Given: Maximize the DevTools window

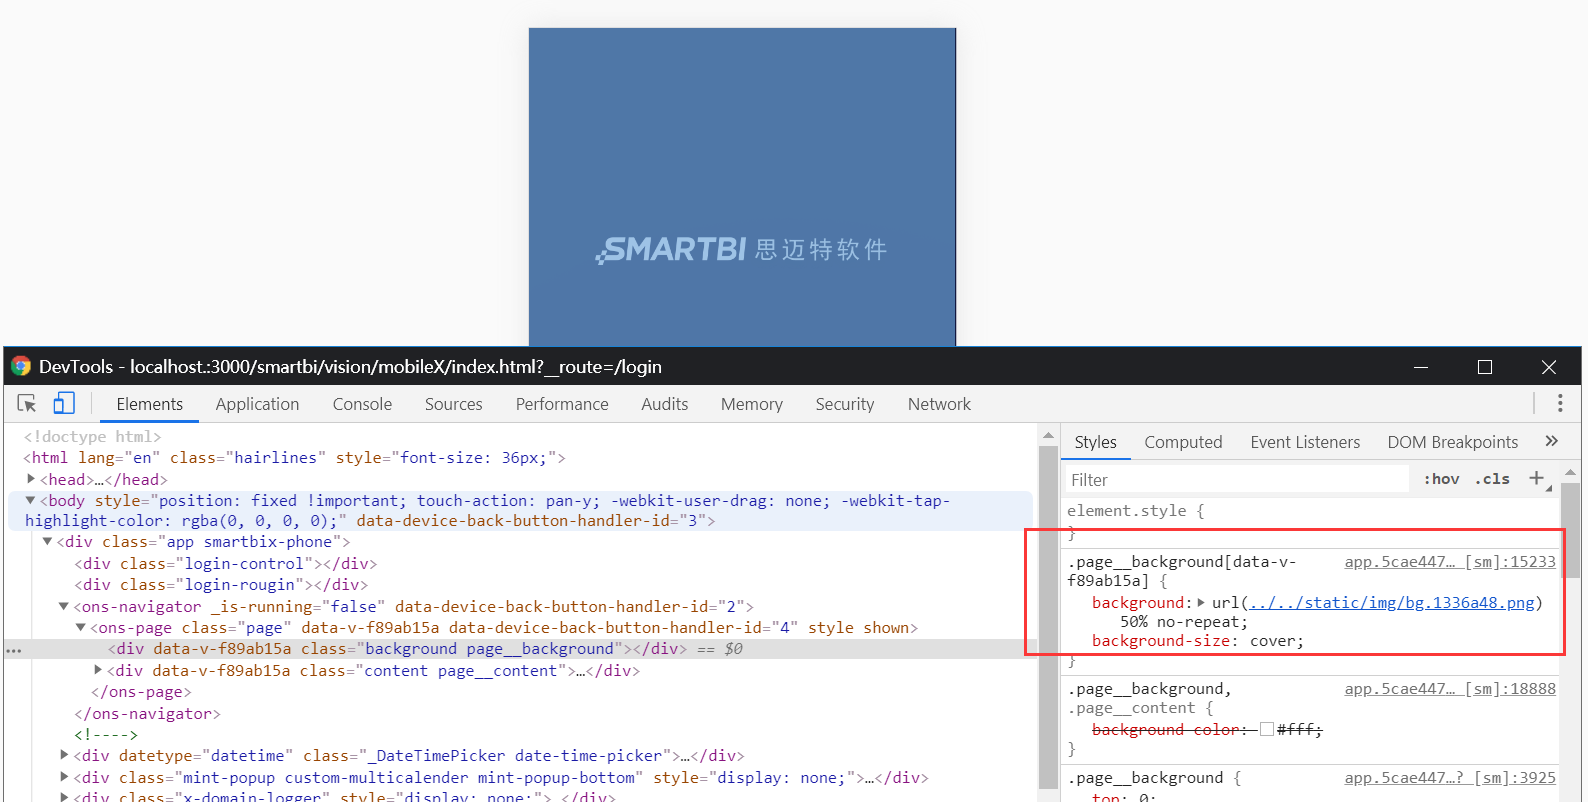Looking at the screenshot, I should [1485, 367].
